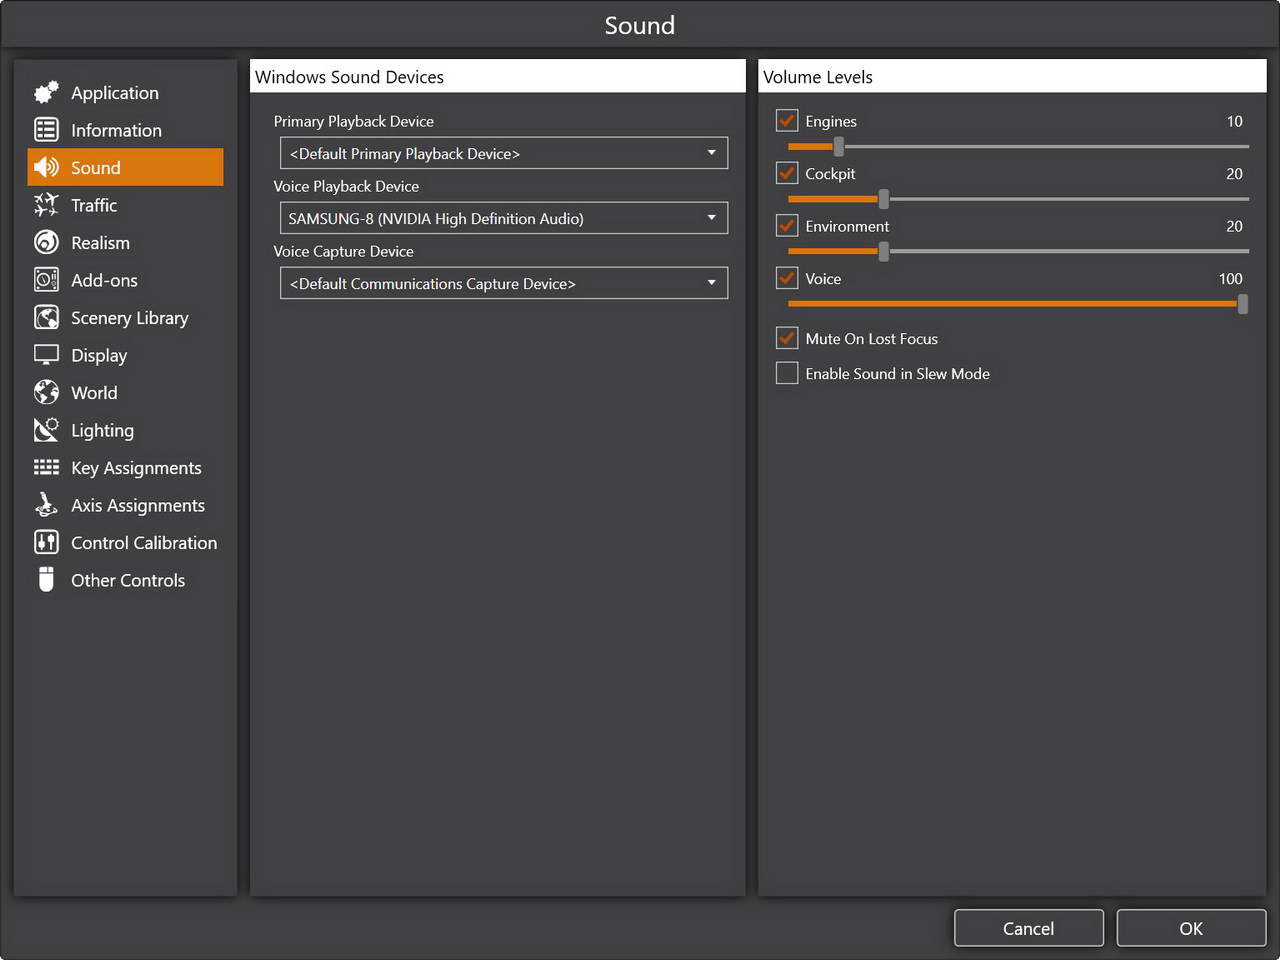Click the Control Calibration sliders icon

point(46,543)
